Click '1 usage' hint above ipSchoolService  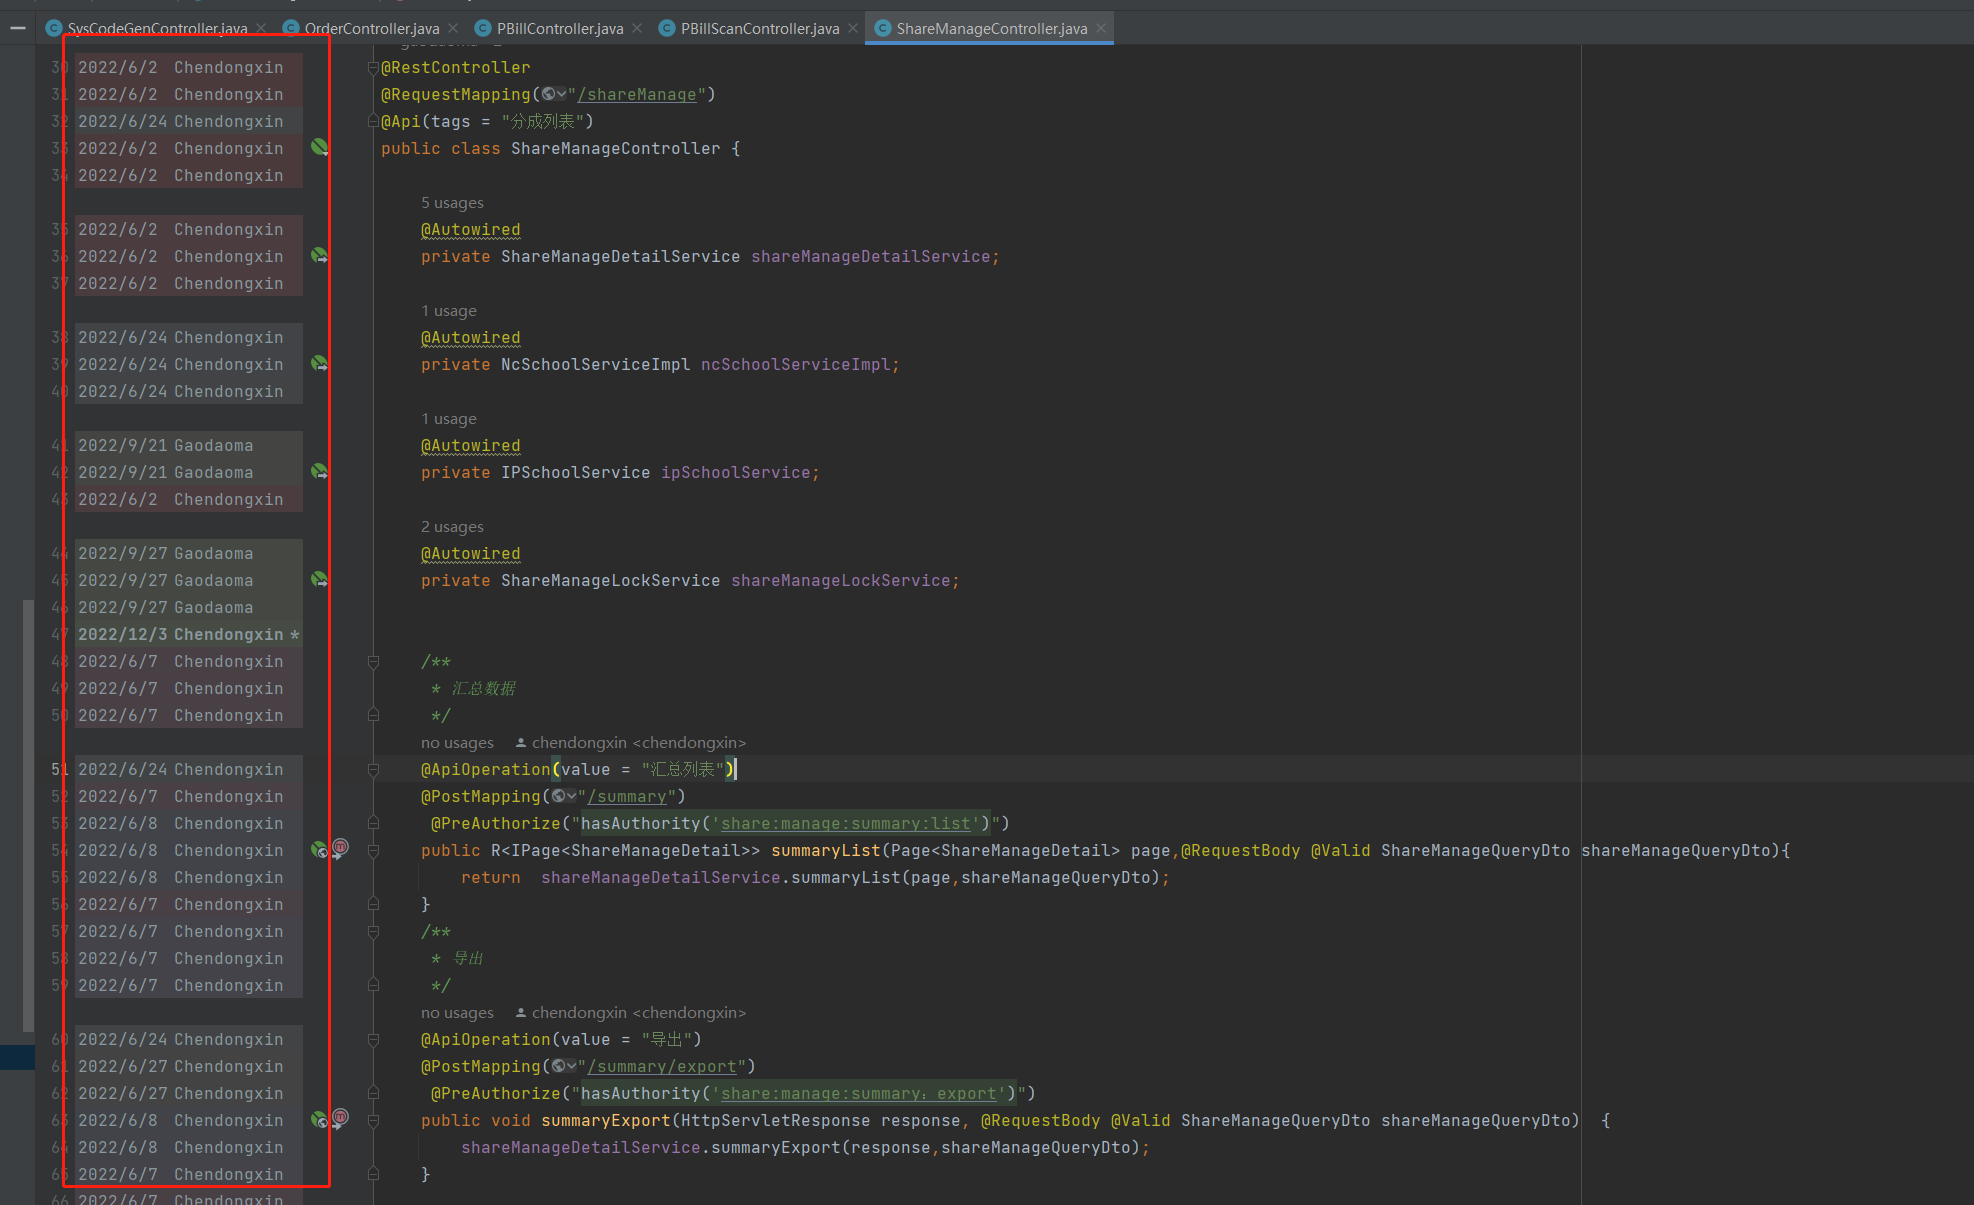[449, 418]
